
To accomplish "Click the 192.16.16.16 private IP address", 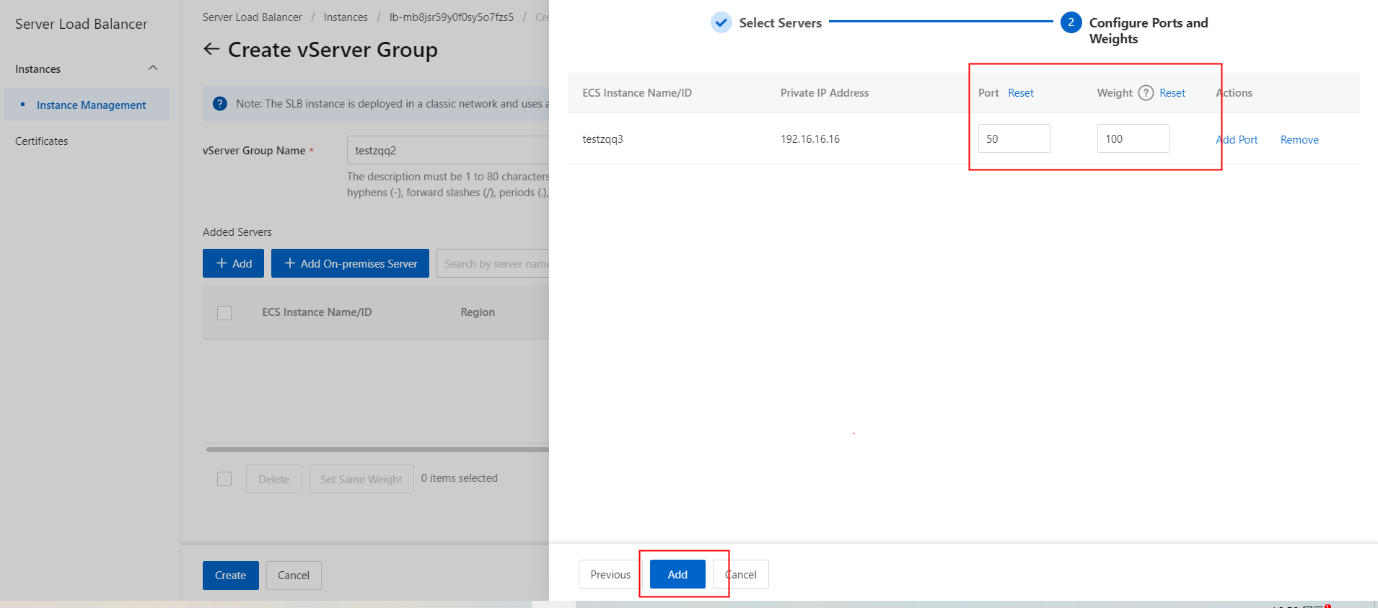I will (x=810, y=140).
